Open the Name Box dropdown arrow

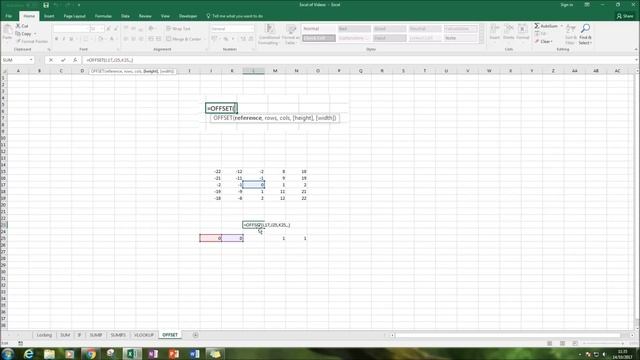[31, 60]
